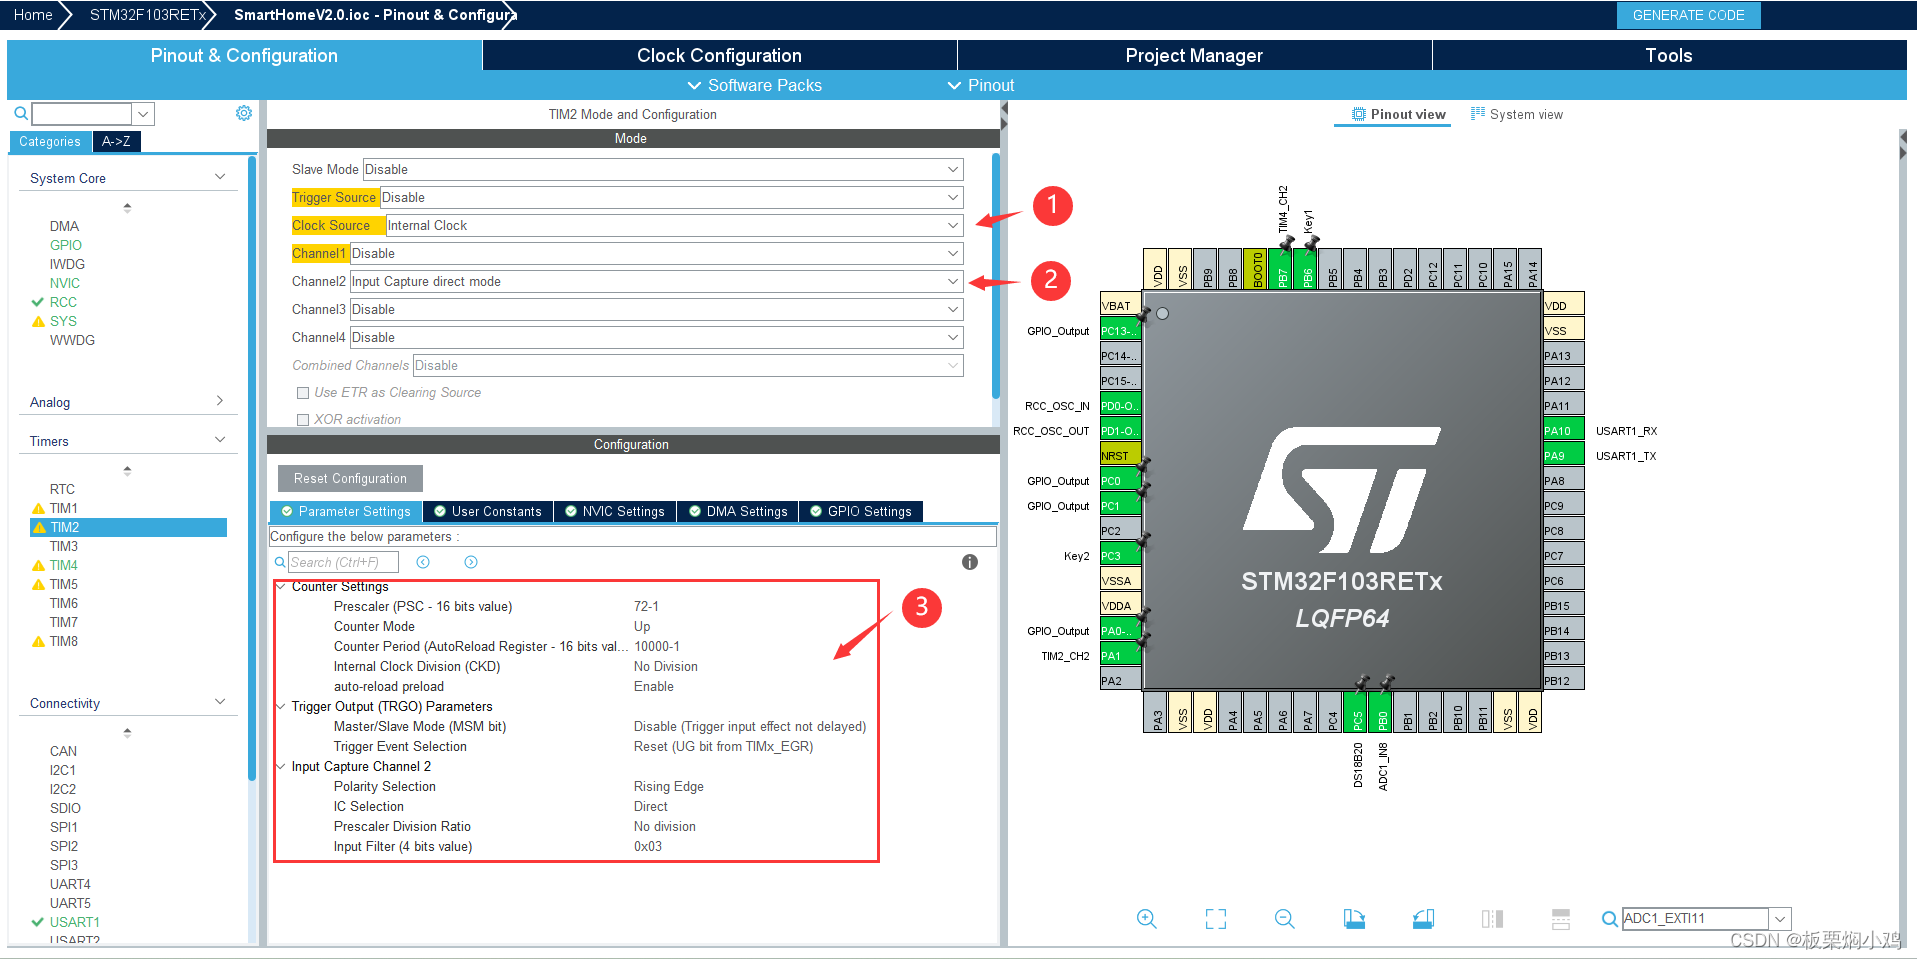Open the NVIC Settings tab

[614, 511]
